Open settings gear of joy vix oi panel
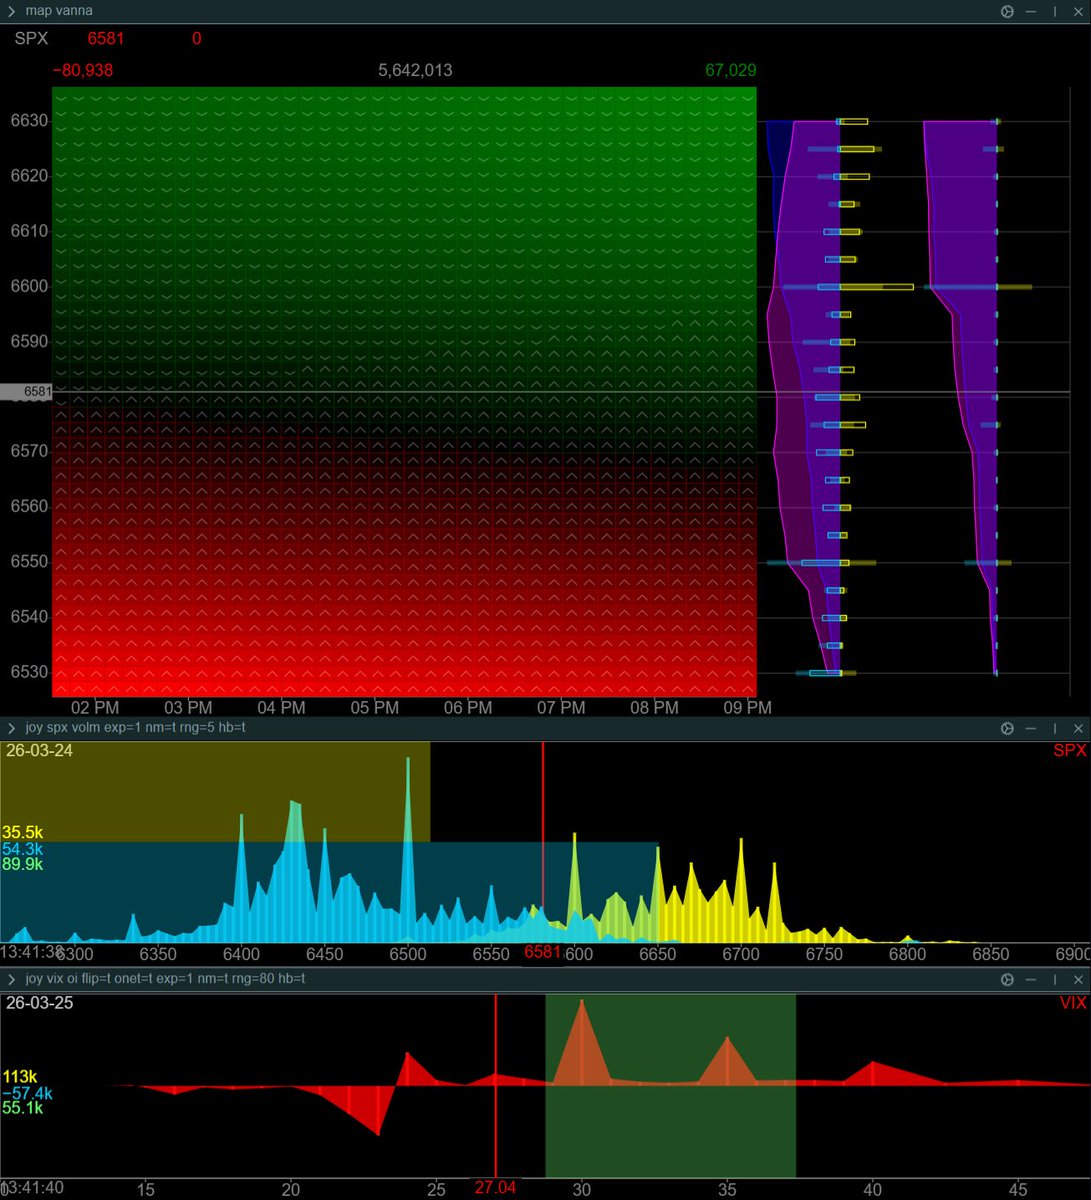The image size is (1091, 1200). tap(1007, 980)
